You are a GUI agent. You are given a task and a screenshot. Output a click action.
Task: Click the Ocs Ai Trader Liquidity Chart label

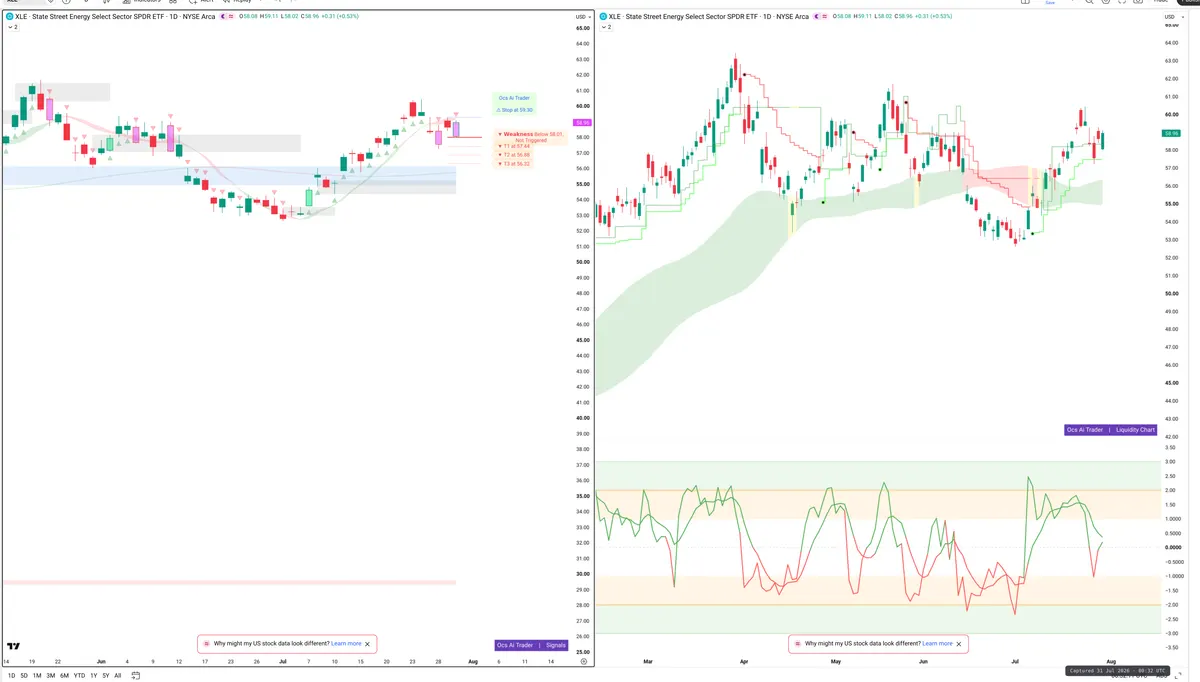pyautogui.click(x=1111, y=430)
